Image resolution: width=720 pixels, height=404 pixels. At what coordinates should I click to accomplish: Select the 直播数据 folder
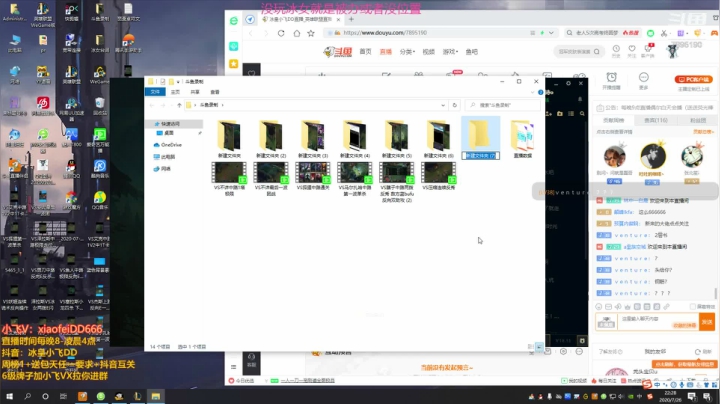523,139
